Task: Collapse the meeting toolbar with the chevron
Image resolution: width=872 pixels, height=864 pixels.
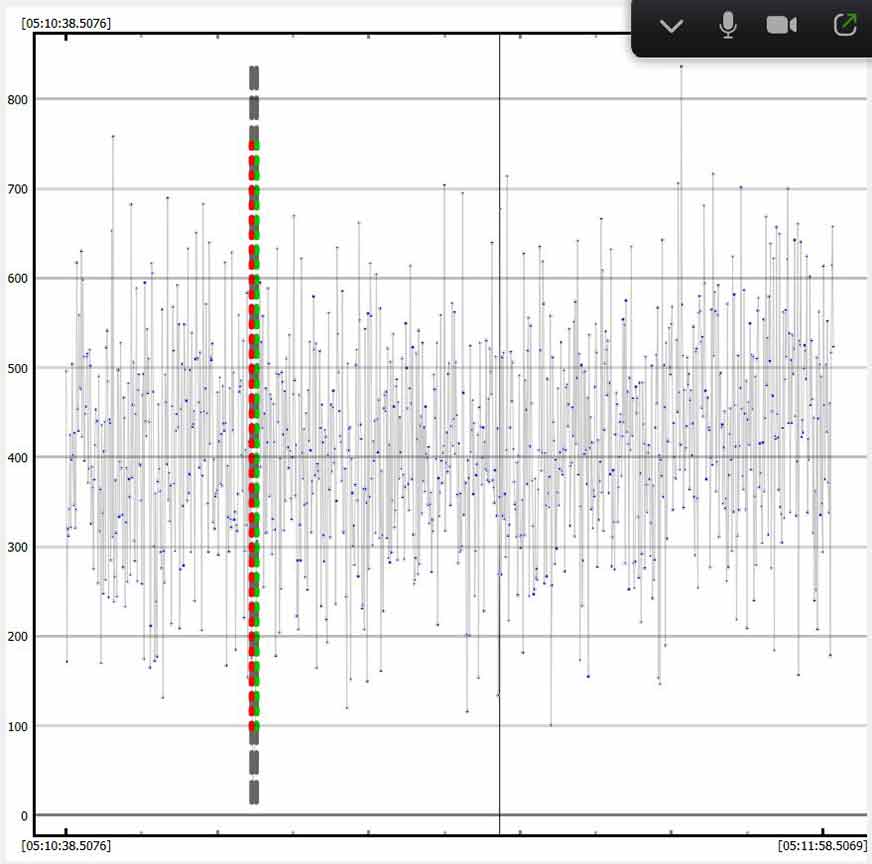Action: pos(671,26)
